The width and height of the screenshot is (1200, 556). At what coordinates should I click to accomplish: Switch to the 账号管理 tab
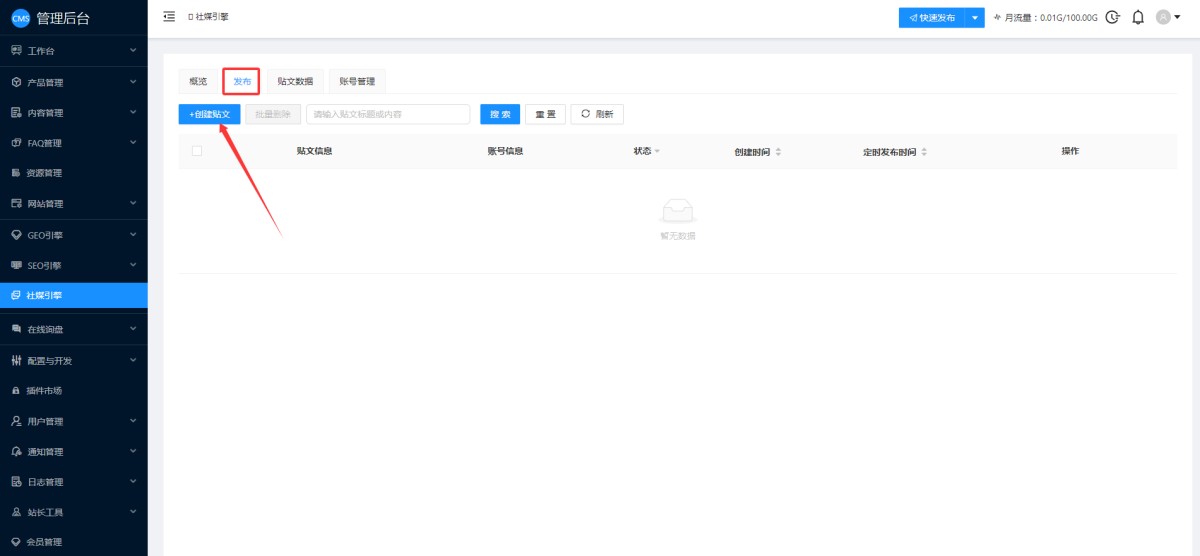tap(357, 81)
